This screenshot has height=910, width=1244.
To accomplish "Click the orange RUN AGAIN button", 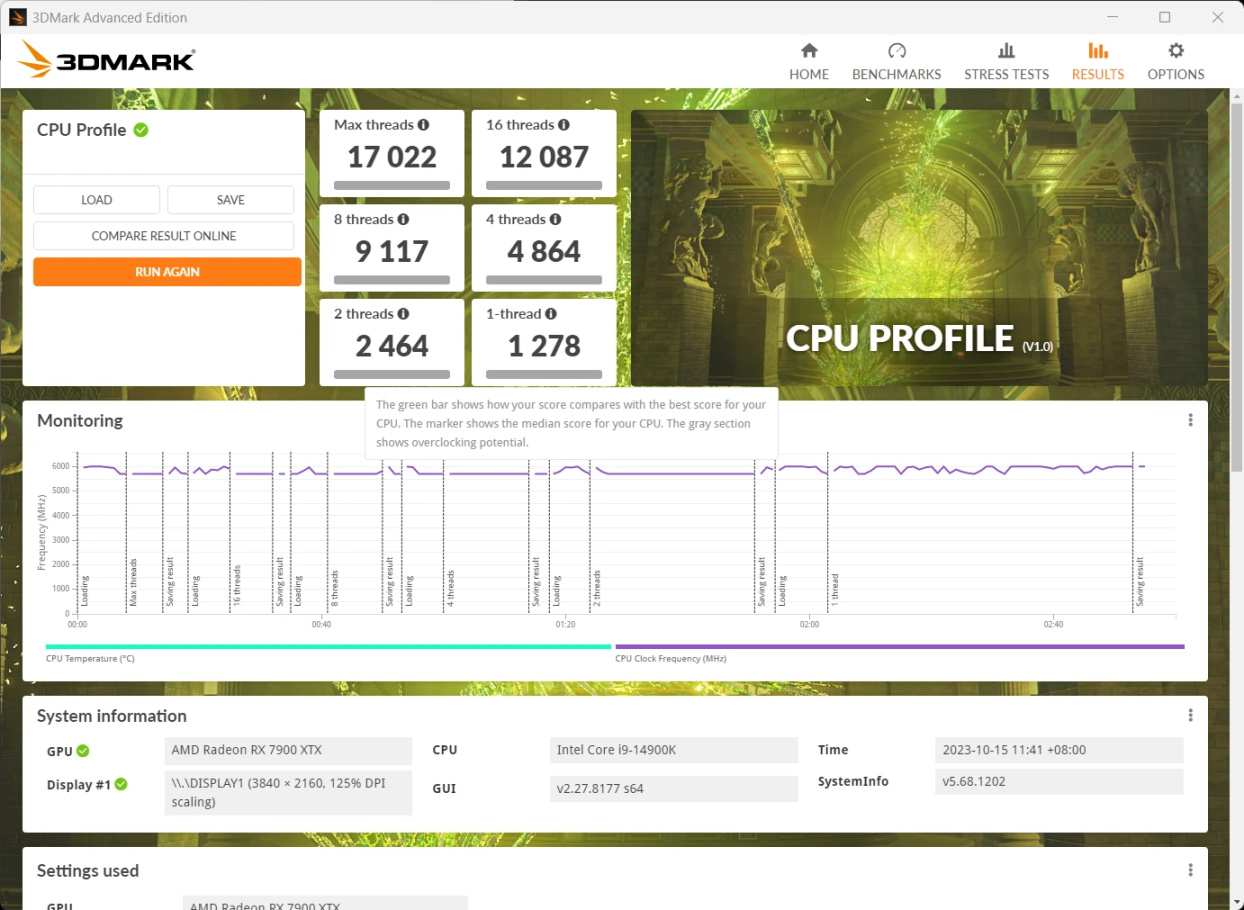I will pyautogui.click(x=167, y=272).
